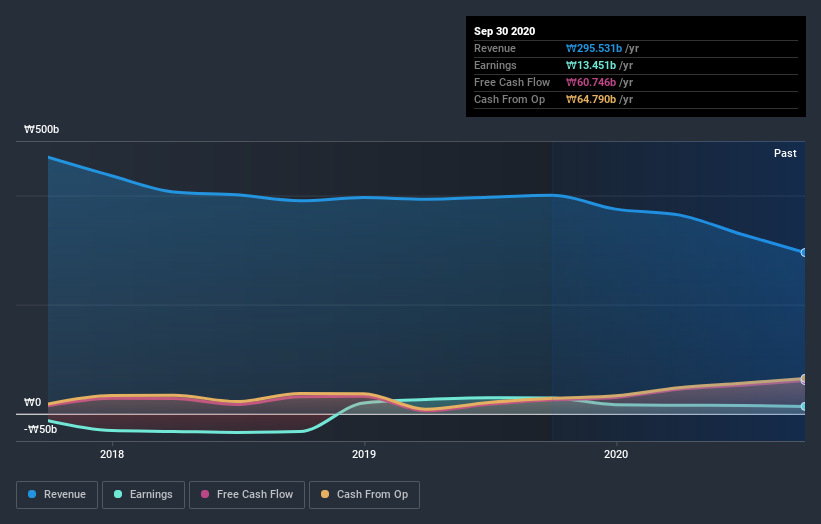Click the 'Cash From Op' label in tooltip
Viewport: 821px width, 524px height.
pos(509,99)
